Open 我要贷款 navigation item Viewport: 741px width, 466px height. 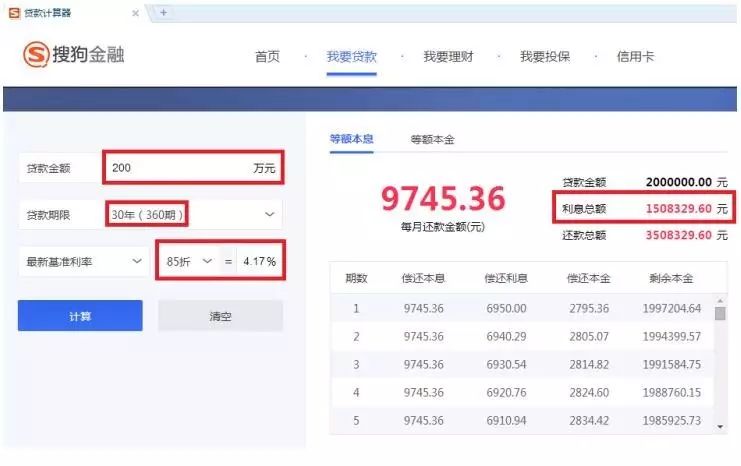[x=351, y=57]
